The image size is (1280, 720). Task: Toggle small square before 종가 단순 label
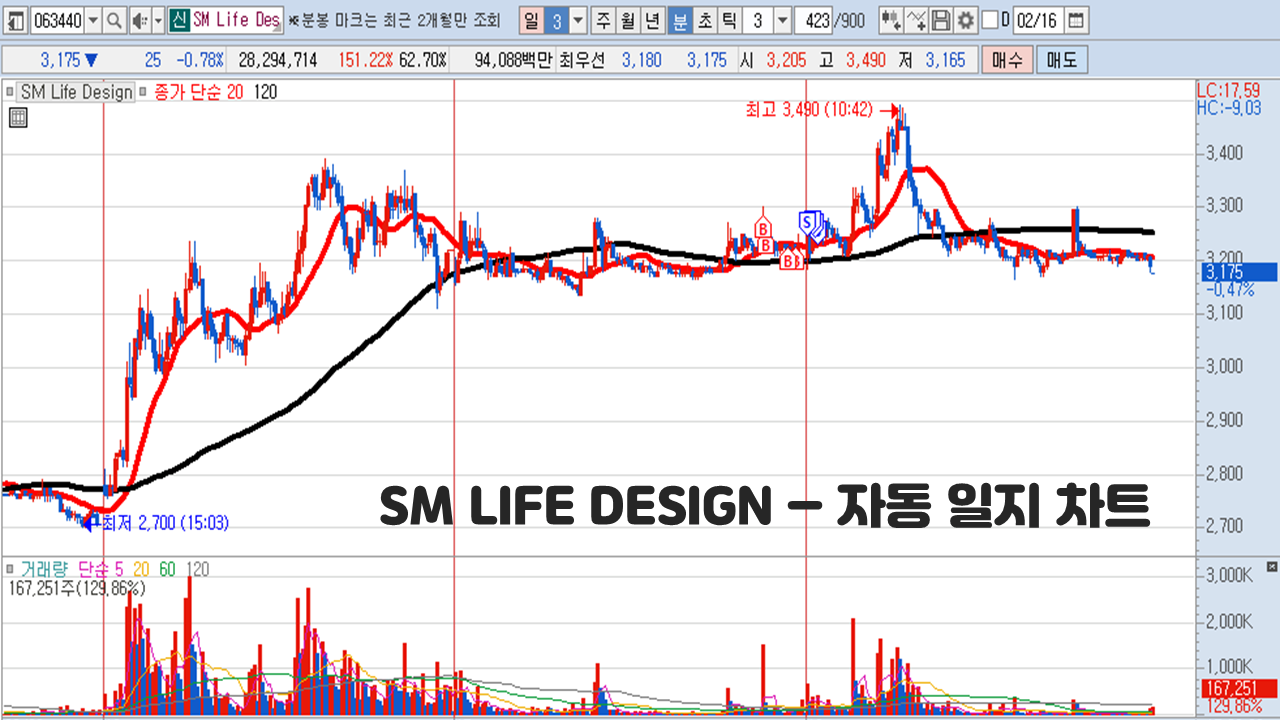(x=143, y=92)
